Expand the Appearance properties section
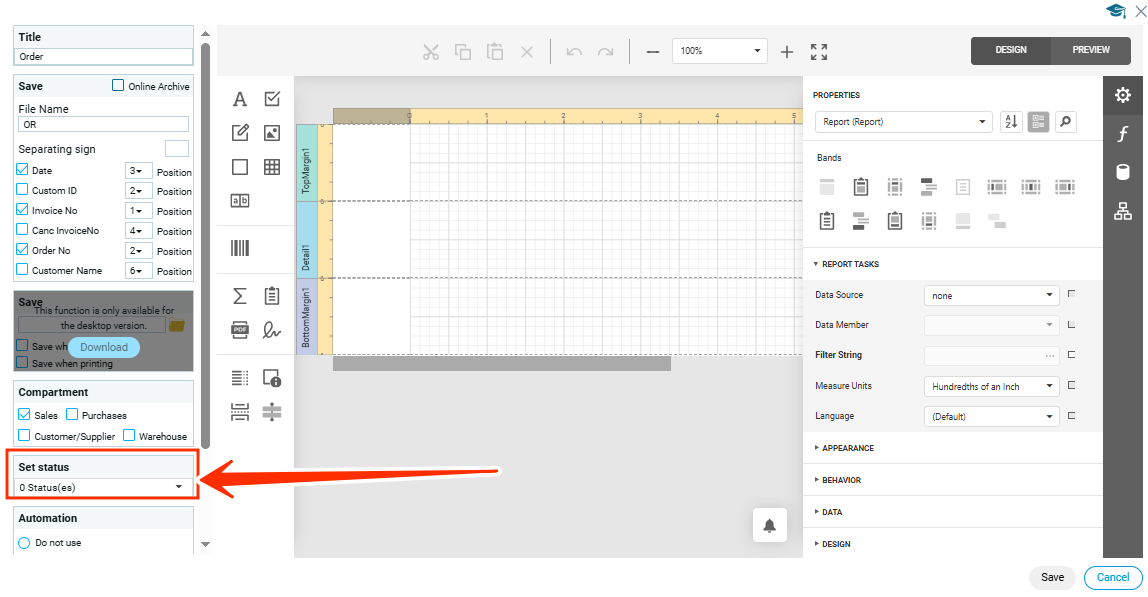Viewport: 1148px width, 597px height. (847, 448)
